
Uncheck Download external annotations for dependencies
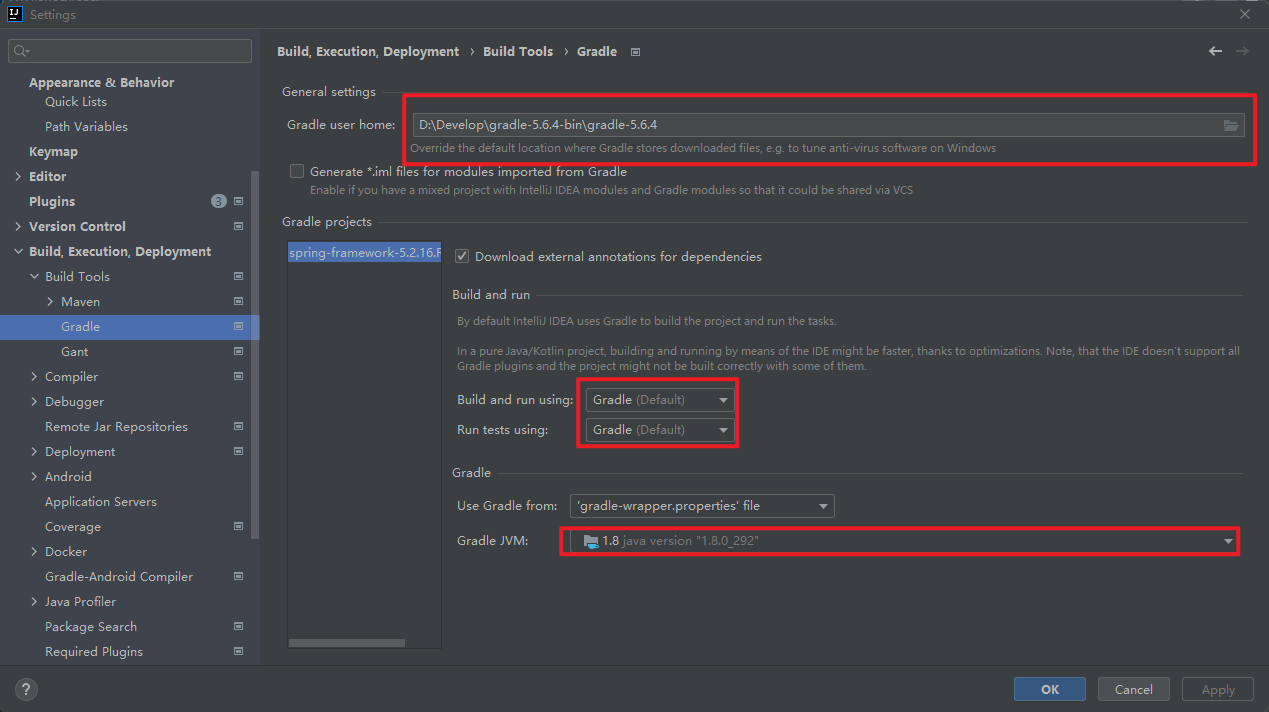462,256
